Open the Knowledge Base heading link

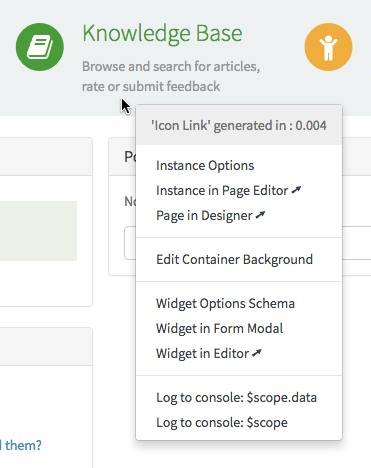162,34
